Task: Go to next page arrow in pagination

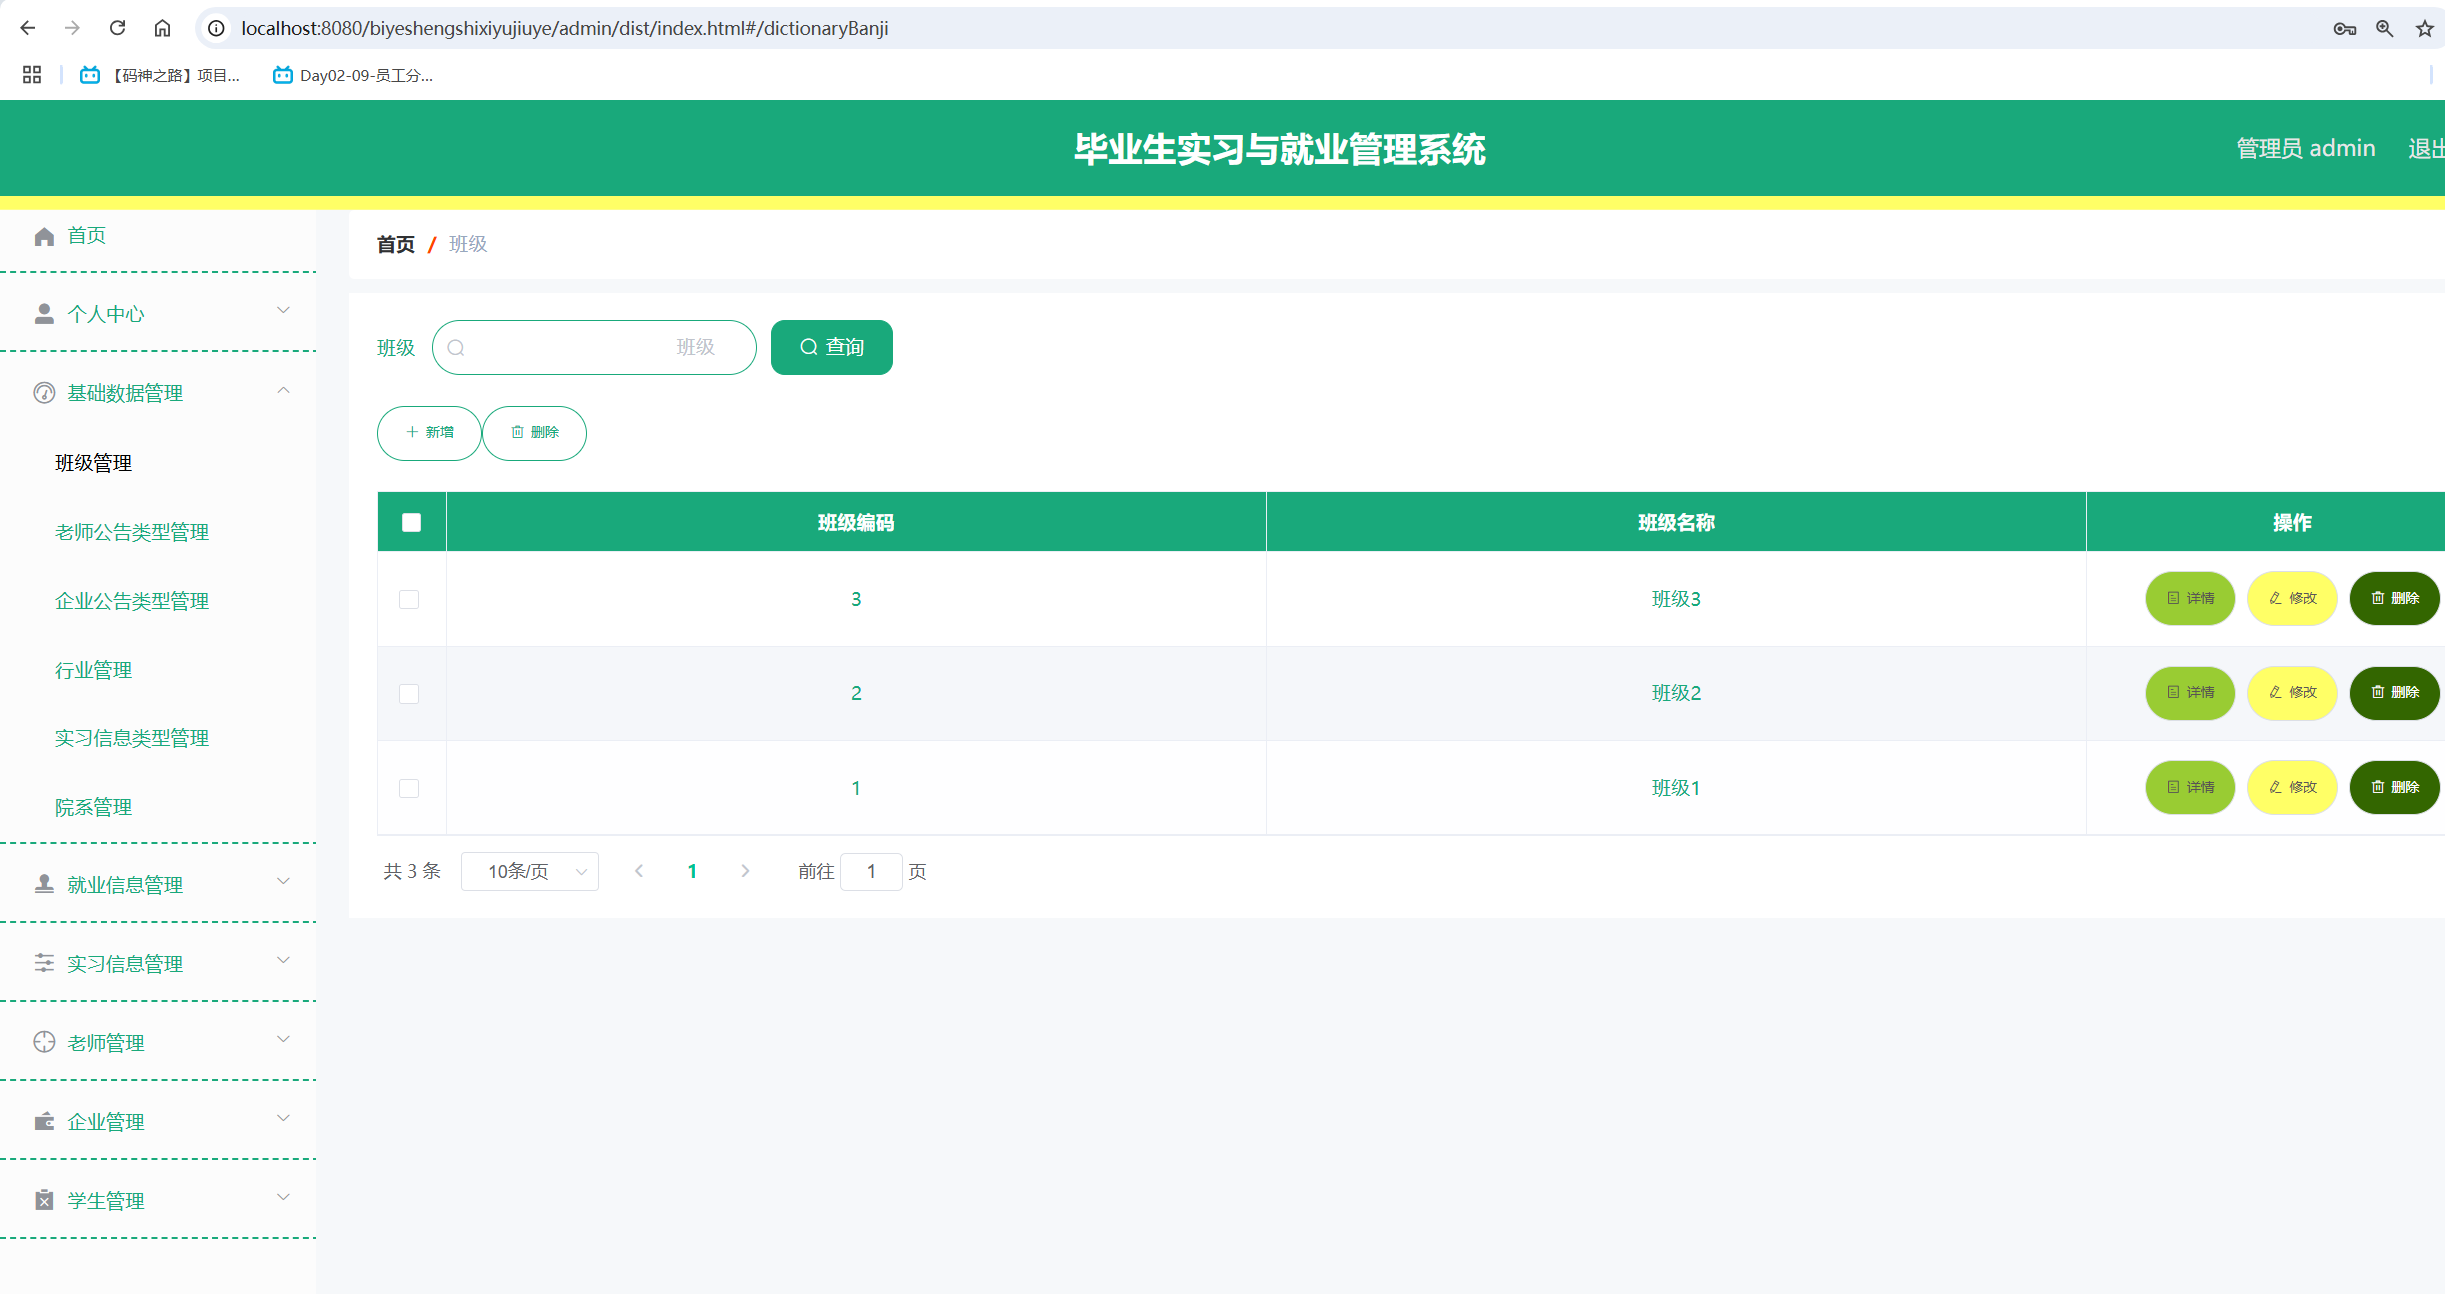Action: point(745,871)
